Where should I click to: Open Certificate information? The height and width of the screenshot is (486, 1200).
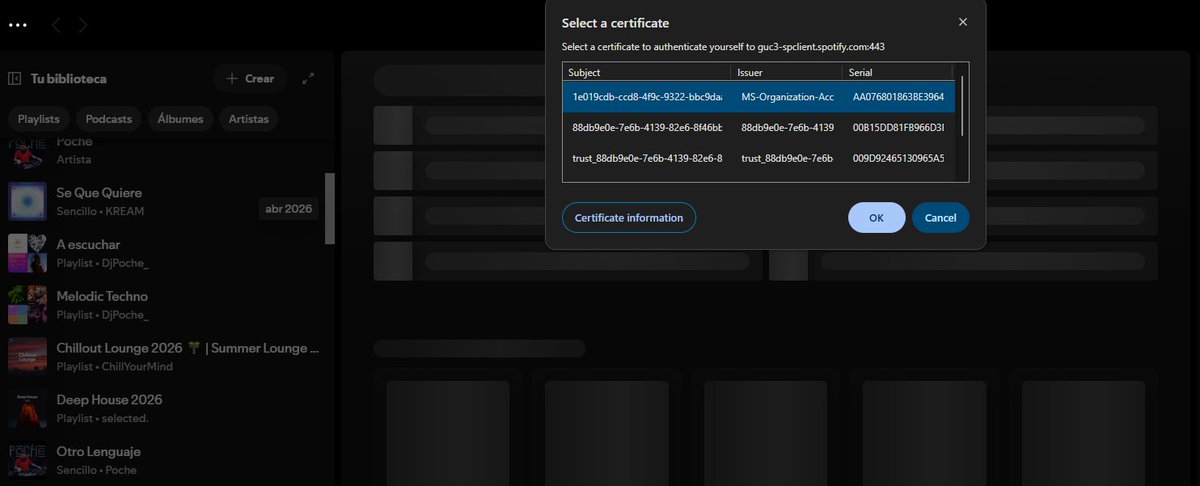click(629, 218)
